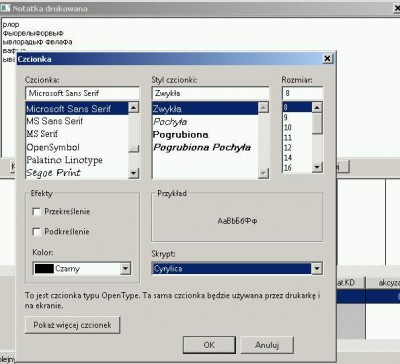Choose size 12 in Rozmiar list
Screen dimensions: 400x364
click(288, 148)
